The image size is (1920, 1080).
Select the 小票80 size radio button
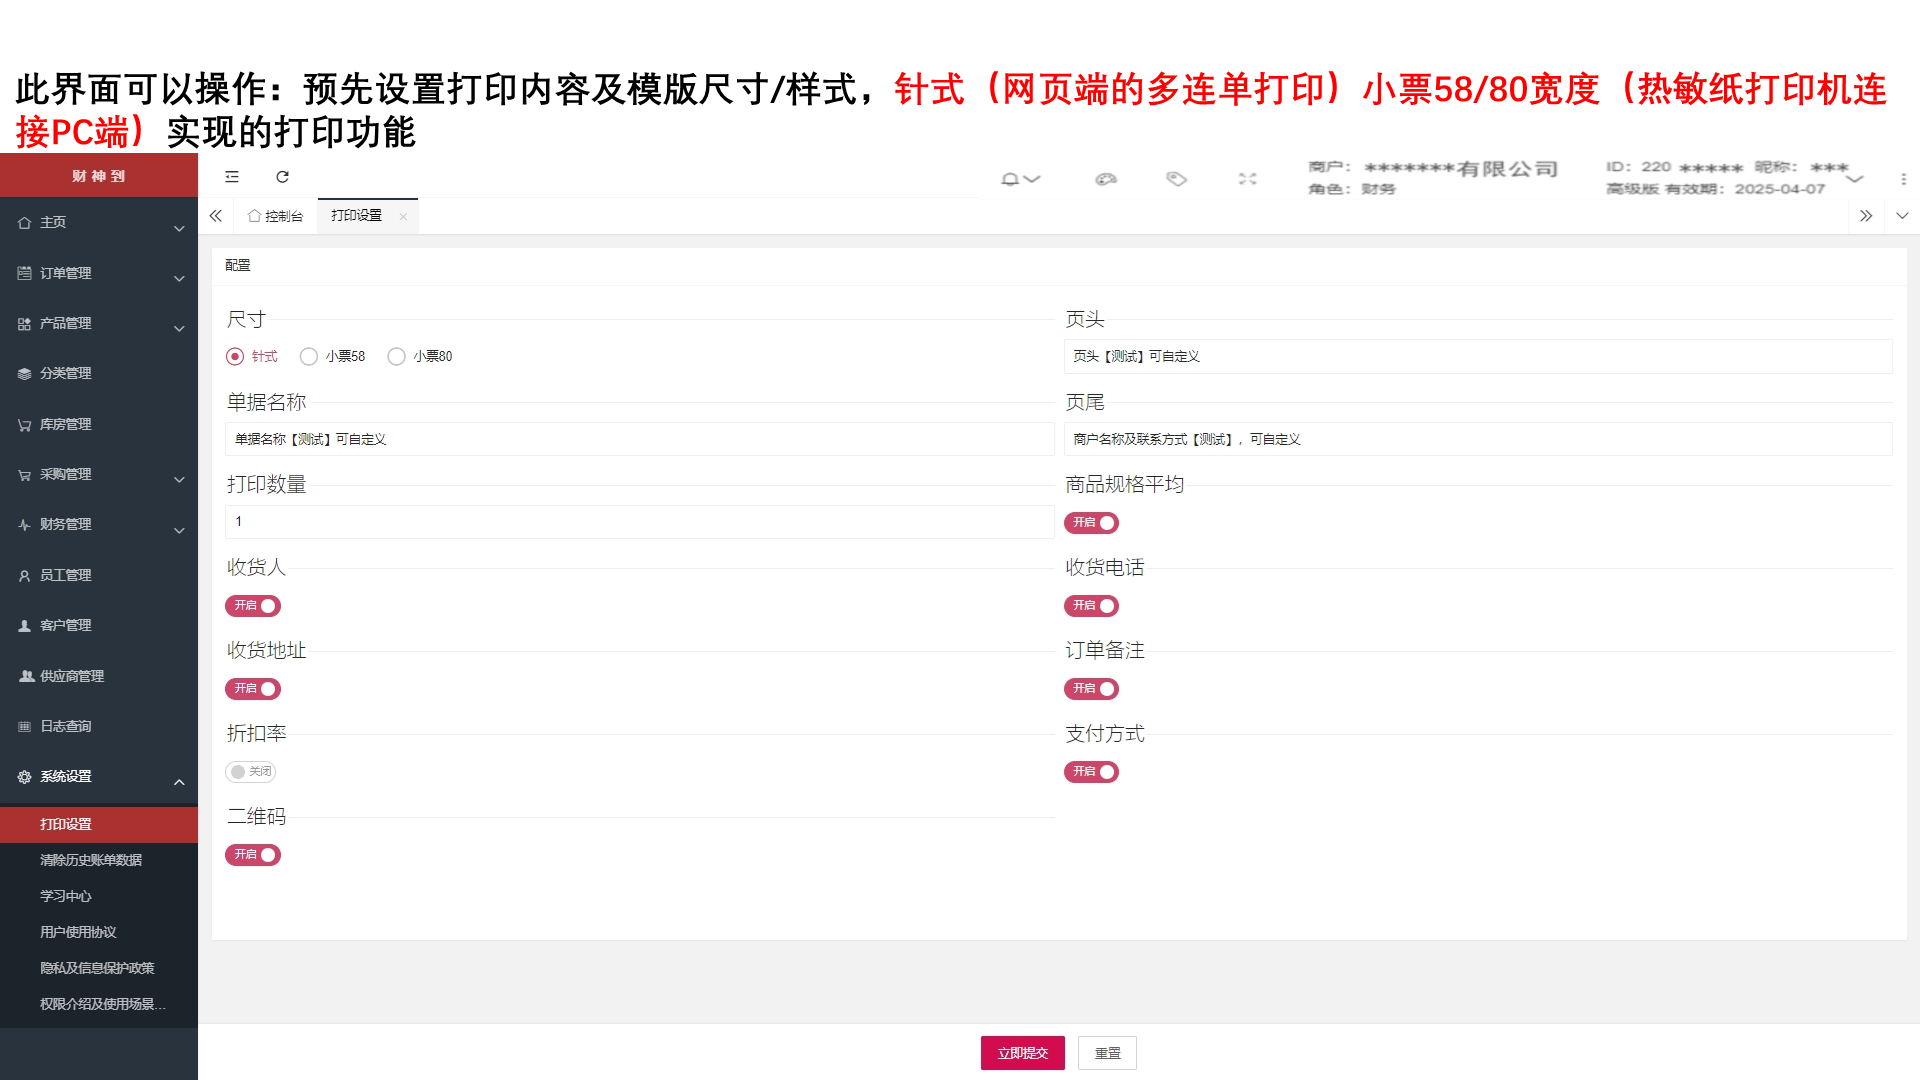(397, 357)
